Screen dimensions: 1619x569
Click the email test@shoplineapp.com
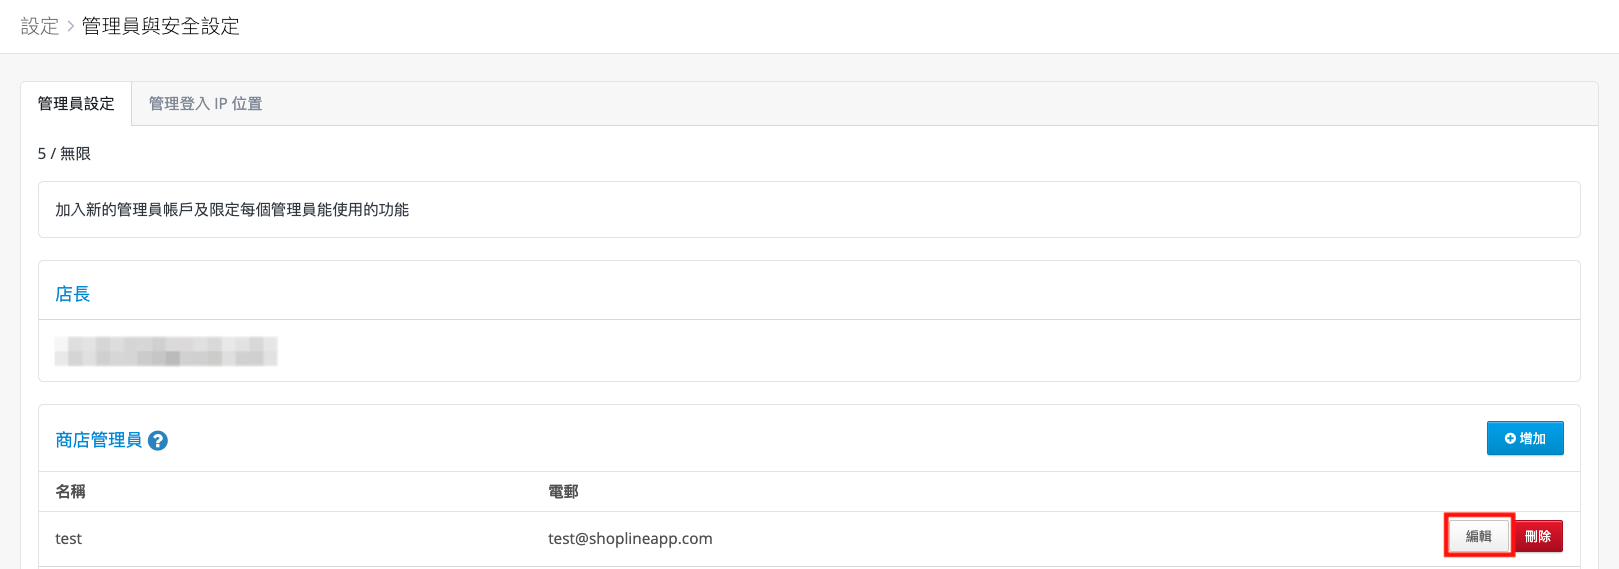click(x=630, y=539)
